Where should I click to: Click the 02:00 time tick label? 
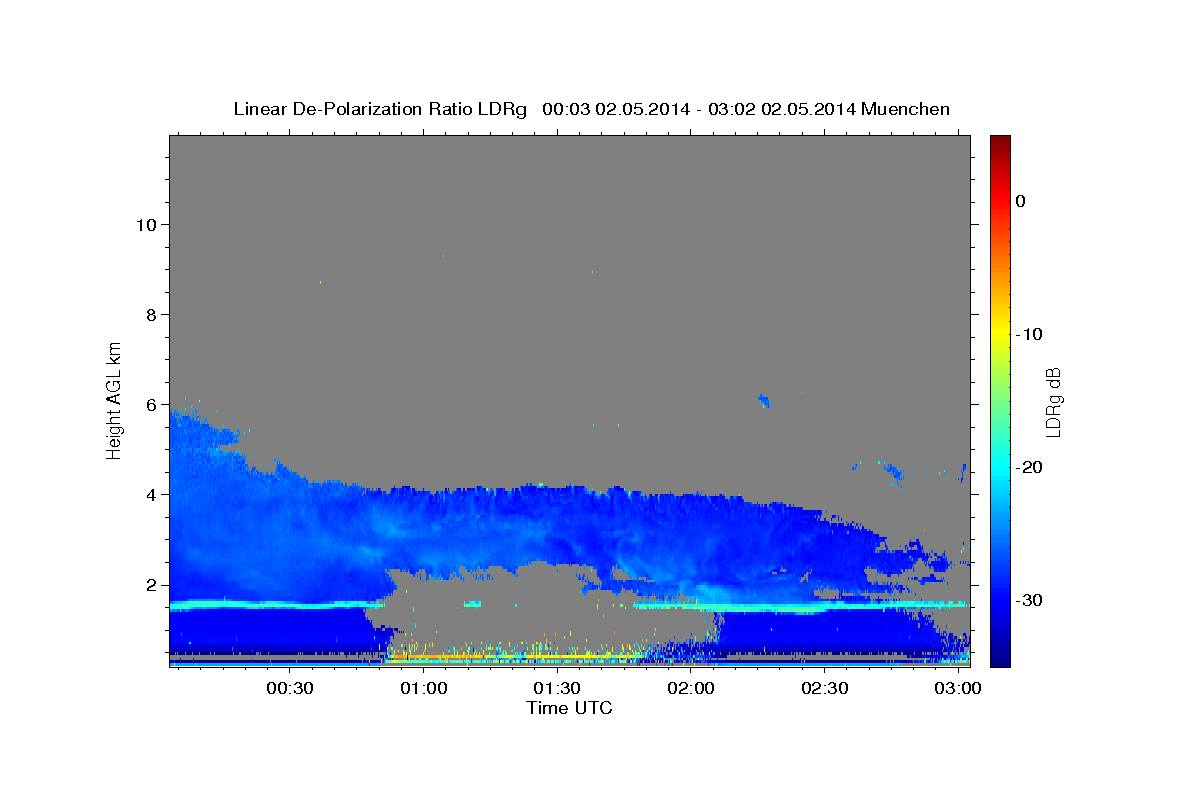click(691, 689)
